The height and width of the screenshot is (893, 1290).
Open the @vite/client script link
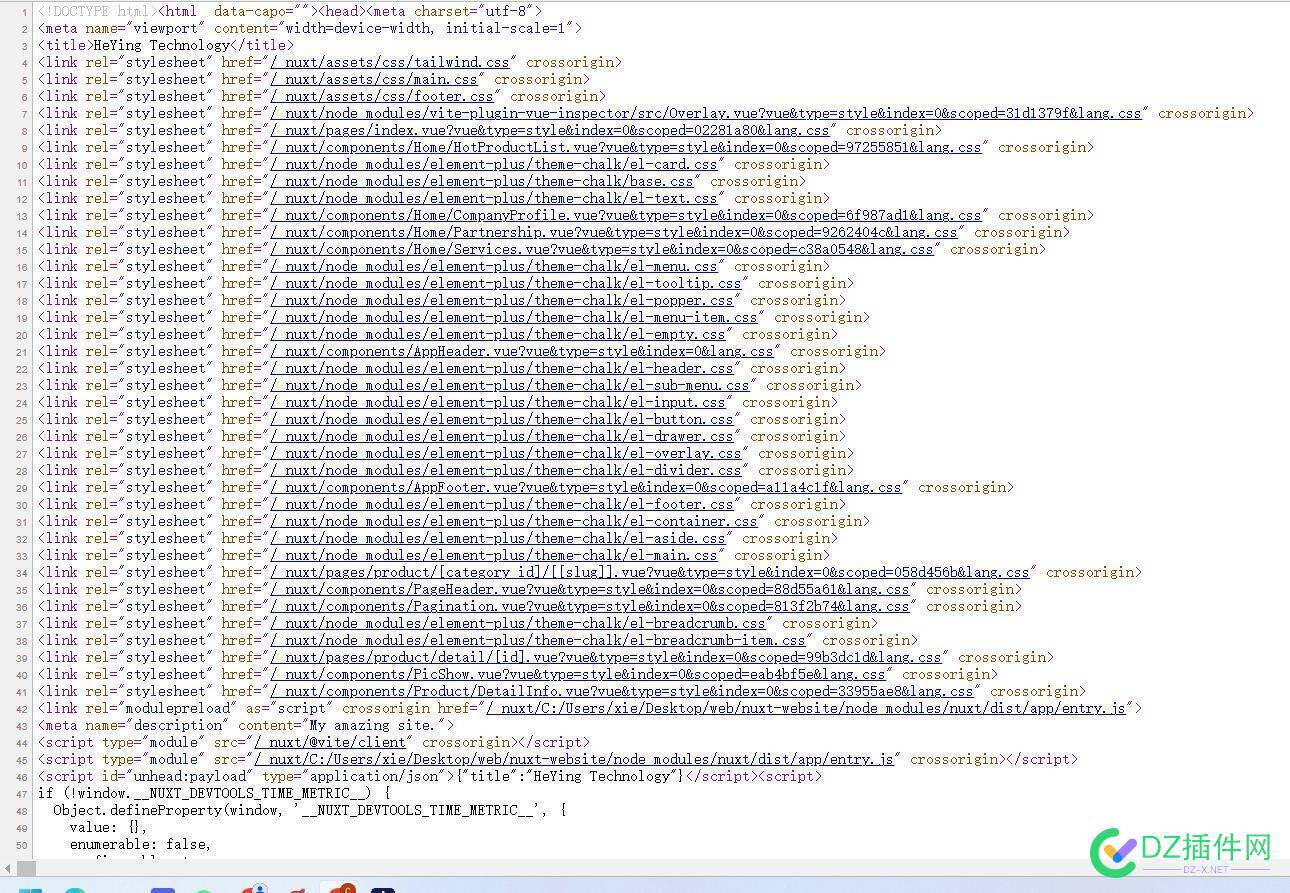[x=330, y=742]
